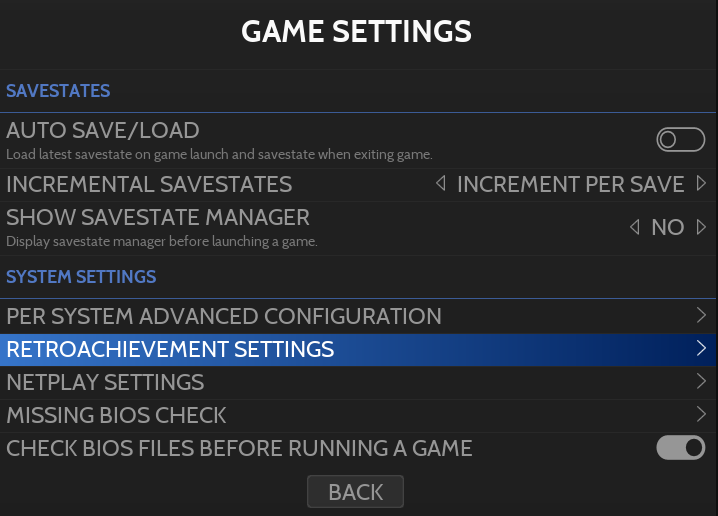Click the Auto Save/Load label
718x516 pixels.
point(103,131)
